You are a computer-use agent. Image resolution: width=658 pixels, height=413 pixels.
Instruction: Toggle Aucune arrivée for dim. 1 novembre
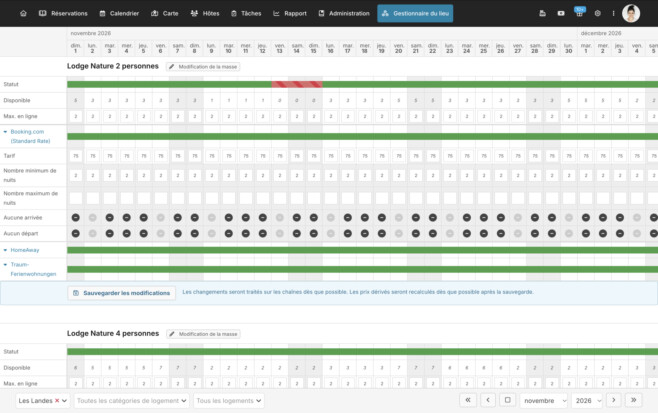point(76,217)
